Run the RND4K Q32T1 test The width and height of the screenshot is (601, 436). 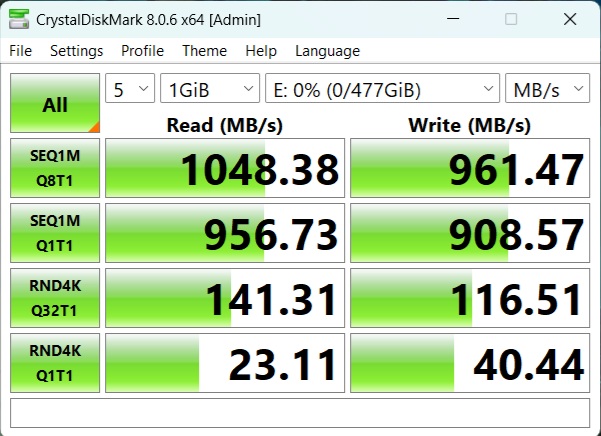point(55,298)
